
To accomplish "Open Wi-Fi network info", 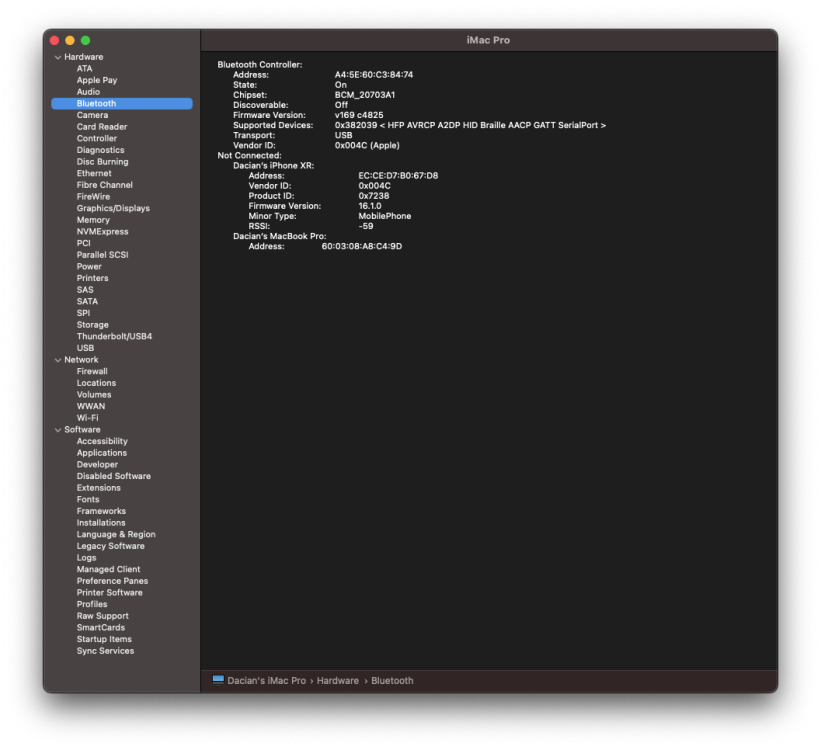I will (x=87, y=418).
